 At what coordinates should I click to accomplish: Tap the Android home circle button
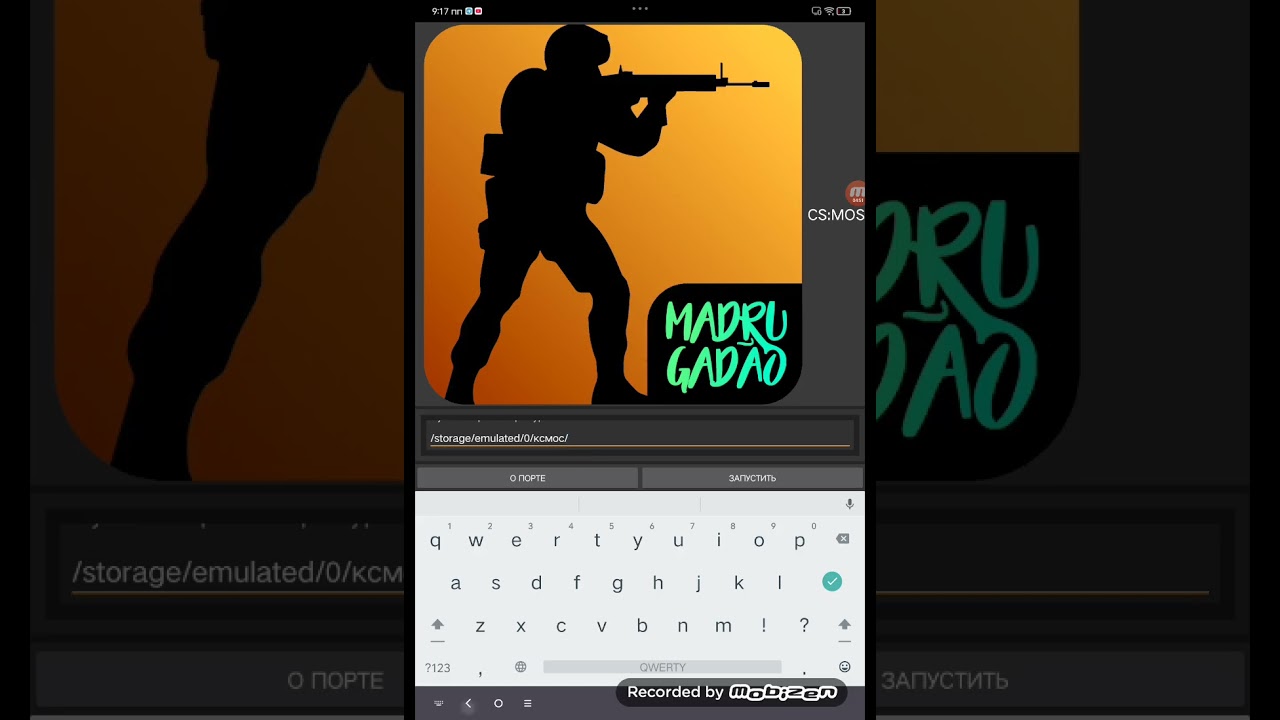498,703
